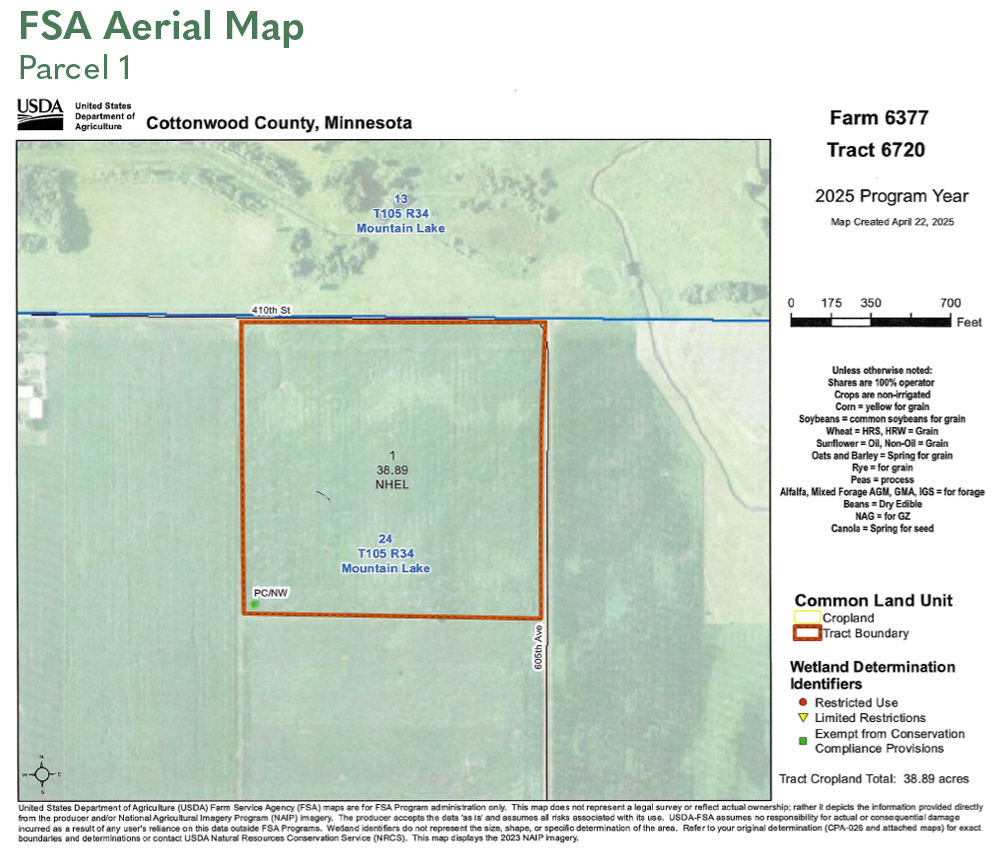Image resolution: width=1000 pixels, height=850 pixels.
Task: Click the compass rose on the map
Action: pyautogui.click(x=41, y=773)
